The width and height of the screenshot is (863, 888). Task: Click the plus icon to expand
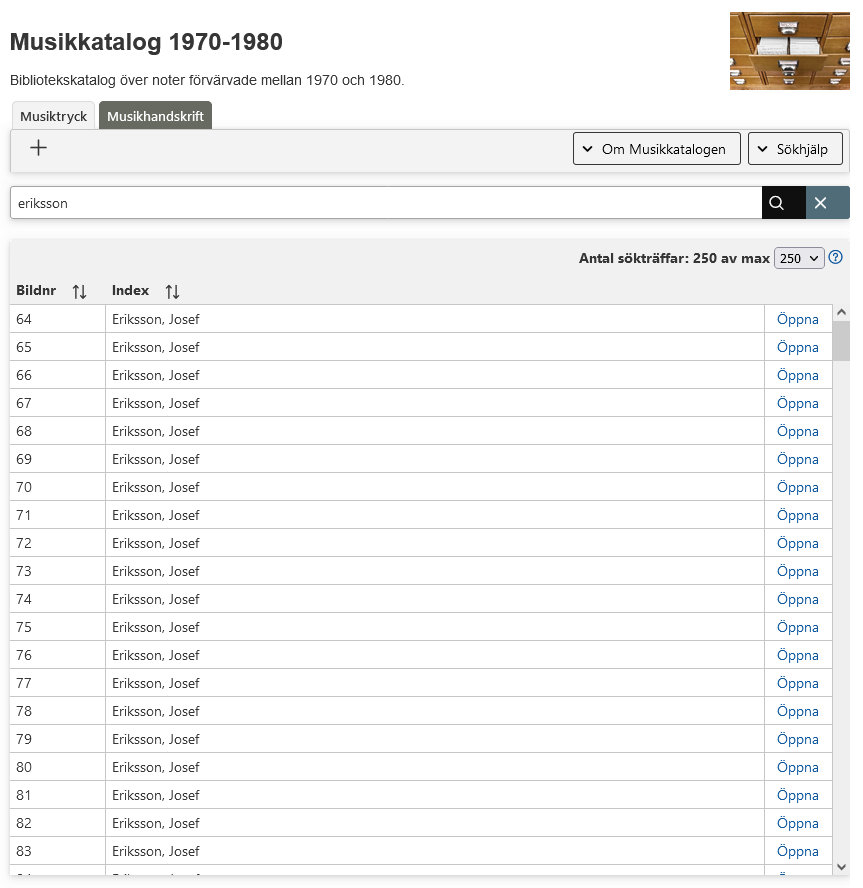39,148
